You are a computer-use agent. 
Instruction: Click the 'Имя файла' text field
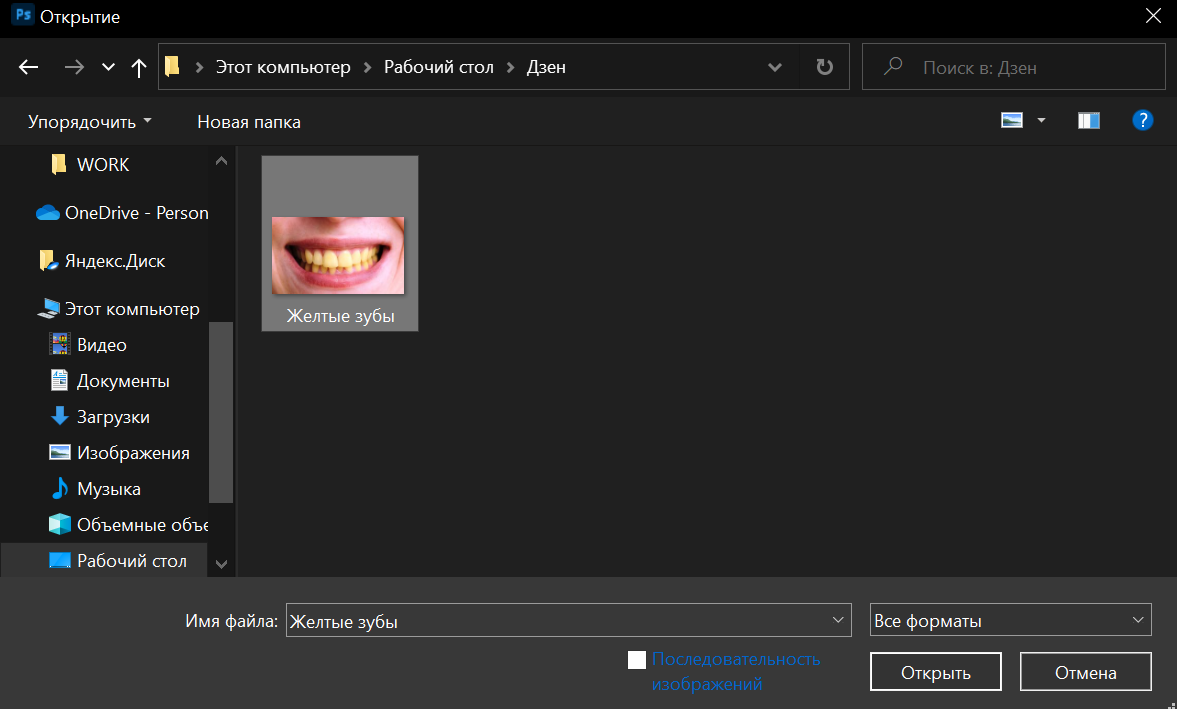(568, 620)
